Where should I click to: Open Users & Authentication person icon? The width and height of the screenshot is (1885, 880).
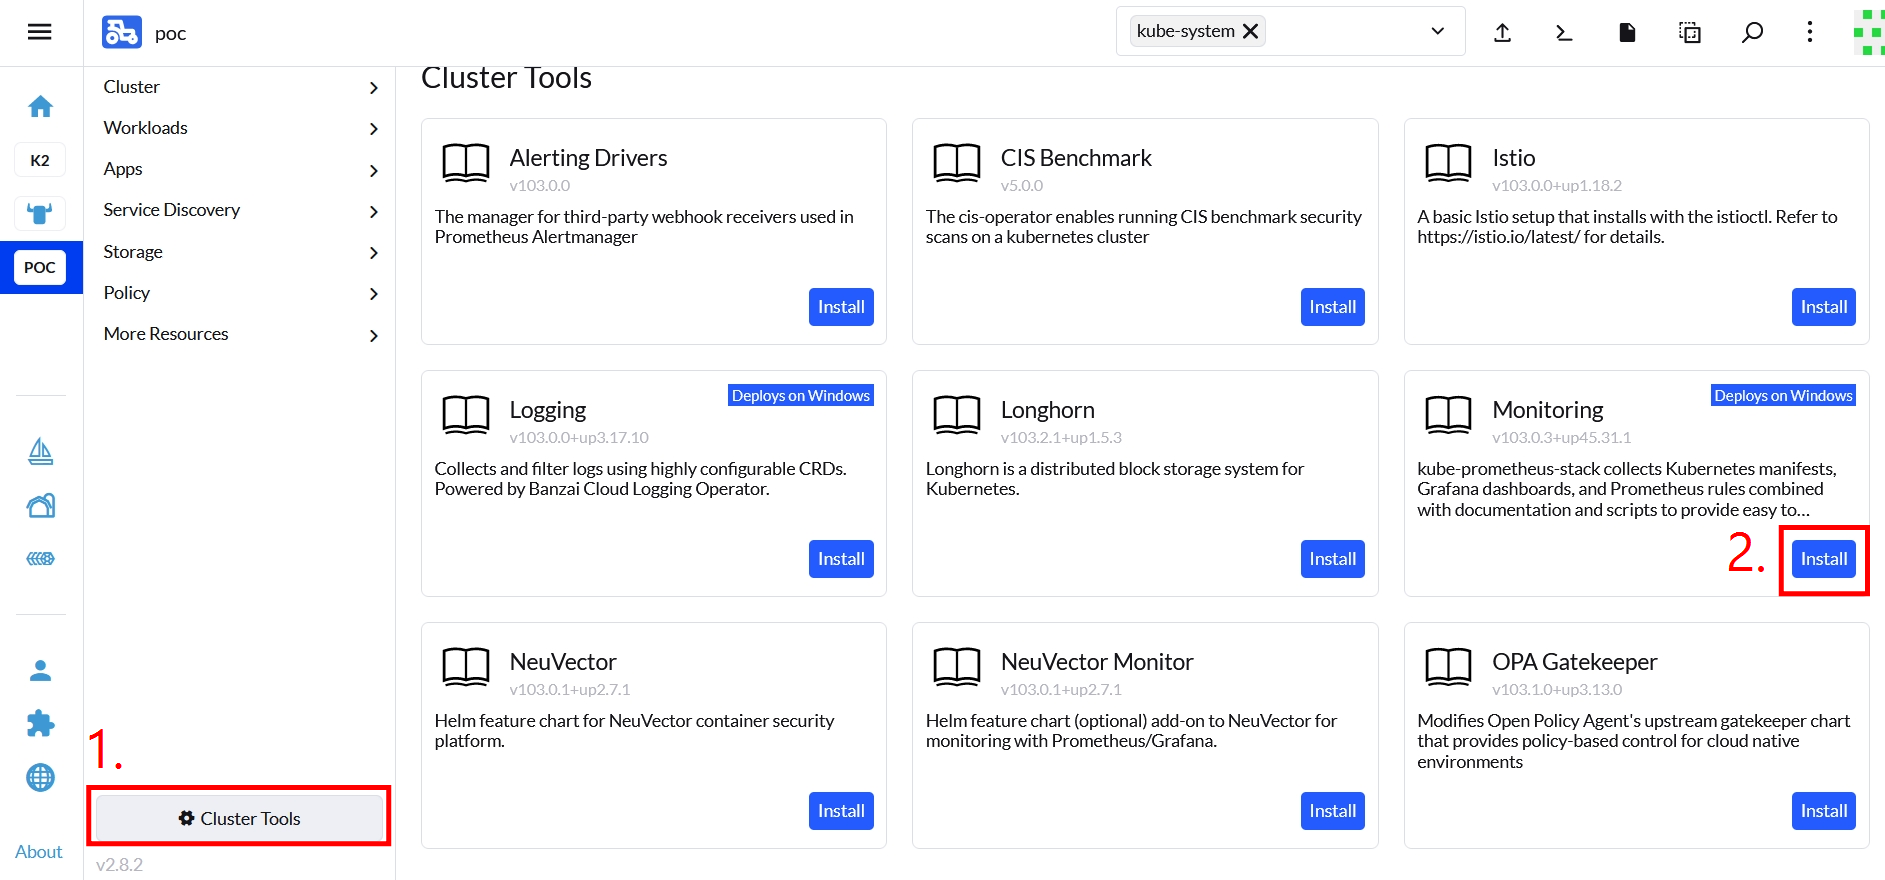(40, 671)
